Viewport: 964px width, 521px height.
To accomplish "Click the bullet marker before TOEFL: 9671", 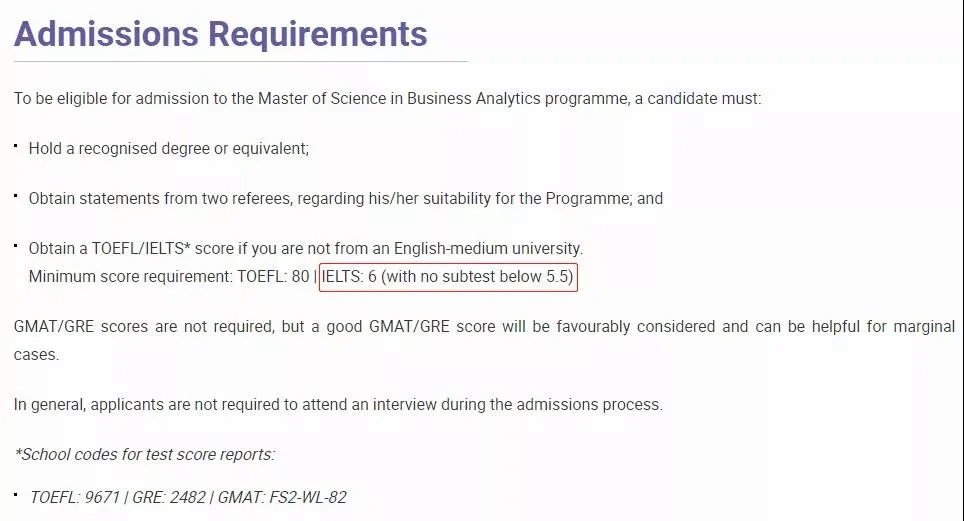I will pyautogui.click(x=15, y=494).
